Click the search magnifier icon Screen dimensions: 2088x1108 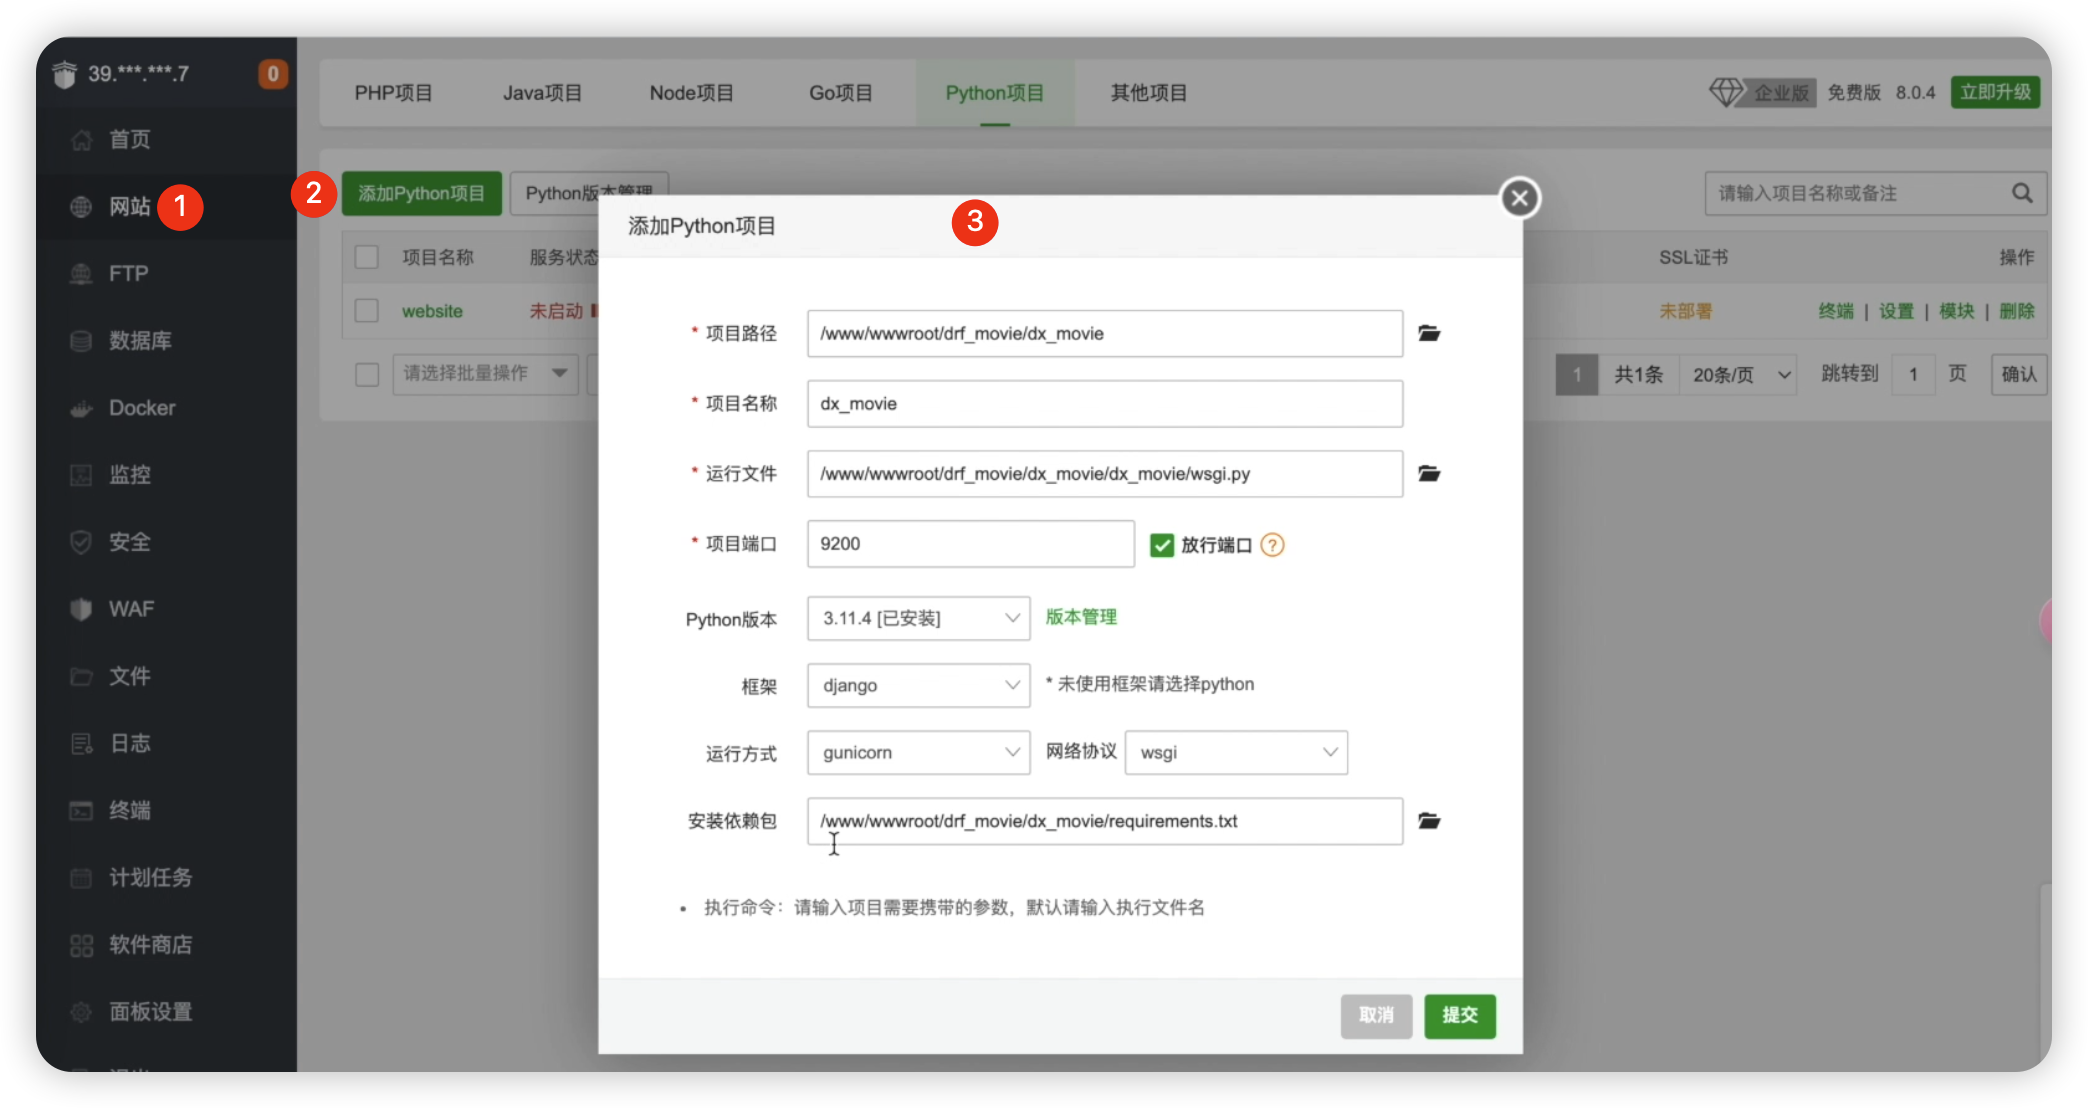(x=2022, y=193)
